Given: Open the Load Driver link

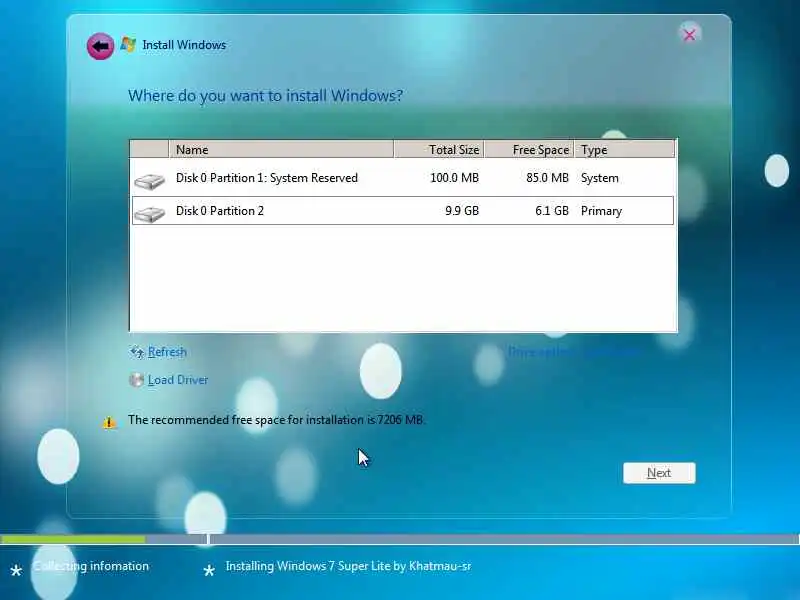Looking at the screenshot, I should pyautogui.click(x=178, y=380).
